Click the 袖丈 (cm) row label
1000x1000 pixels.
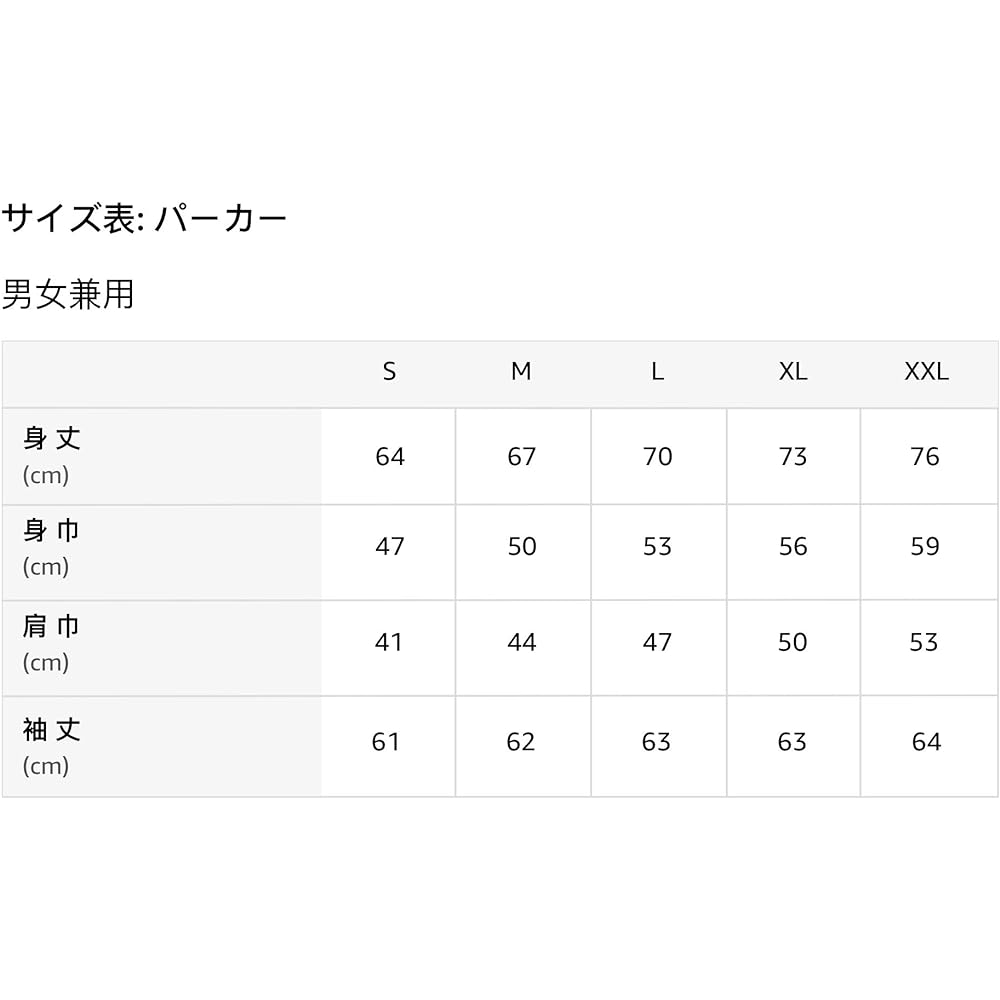tap(52, 746)
